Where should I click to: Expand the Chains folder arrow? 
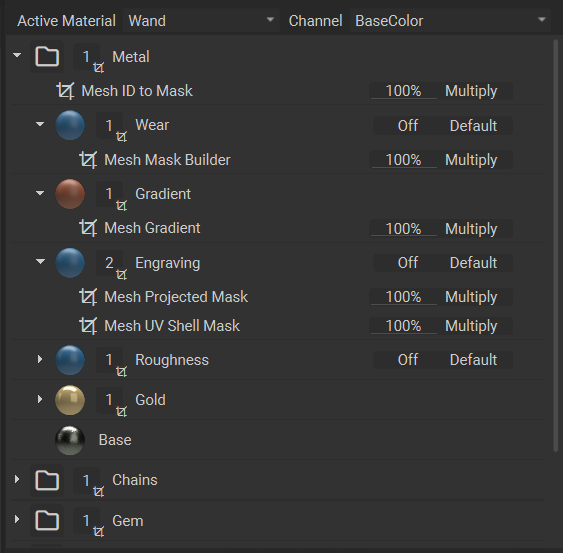point(17,479)
